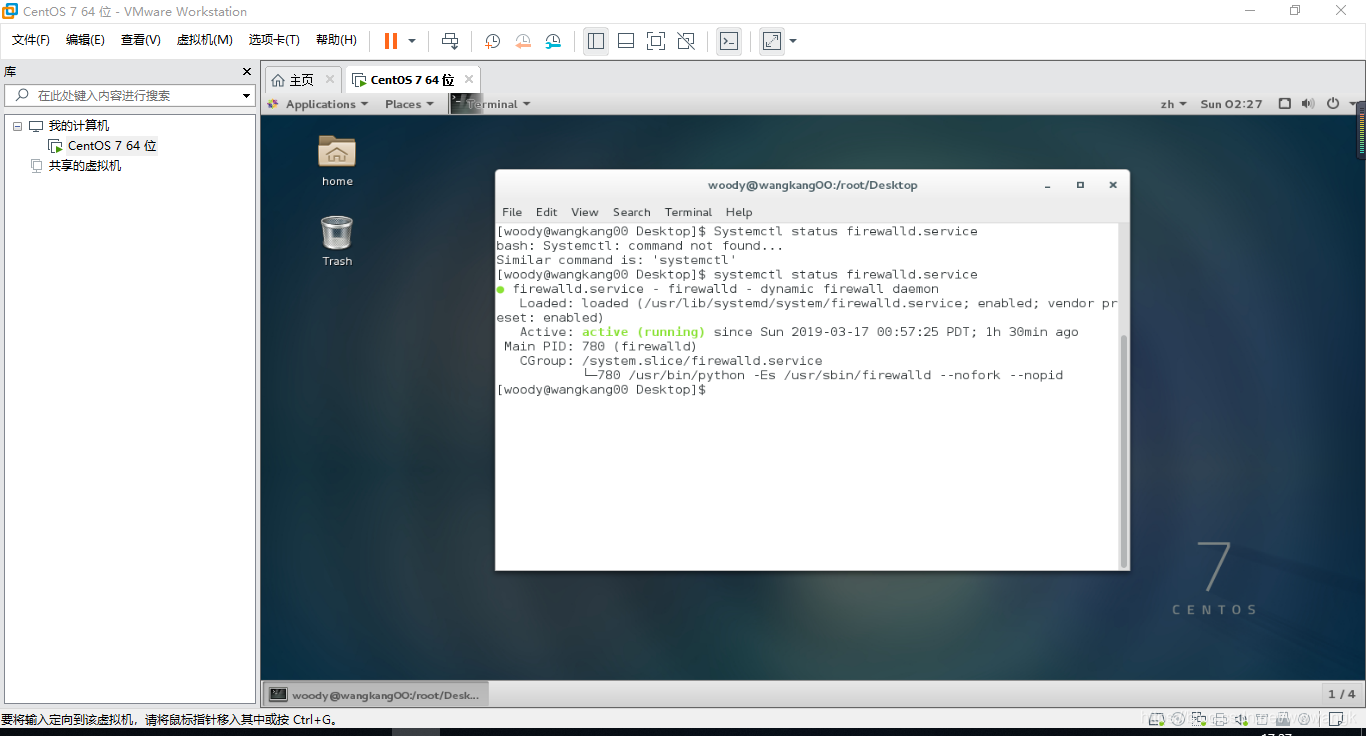The height and width of the screenshot is (736, 1366).
Task: Close the 库 library panel
Action: tap(247, 72)
